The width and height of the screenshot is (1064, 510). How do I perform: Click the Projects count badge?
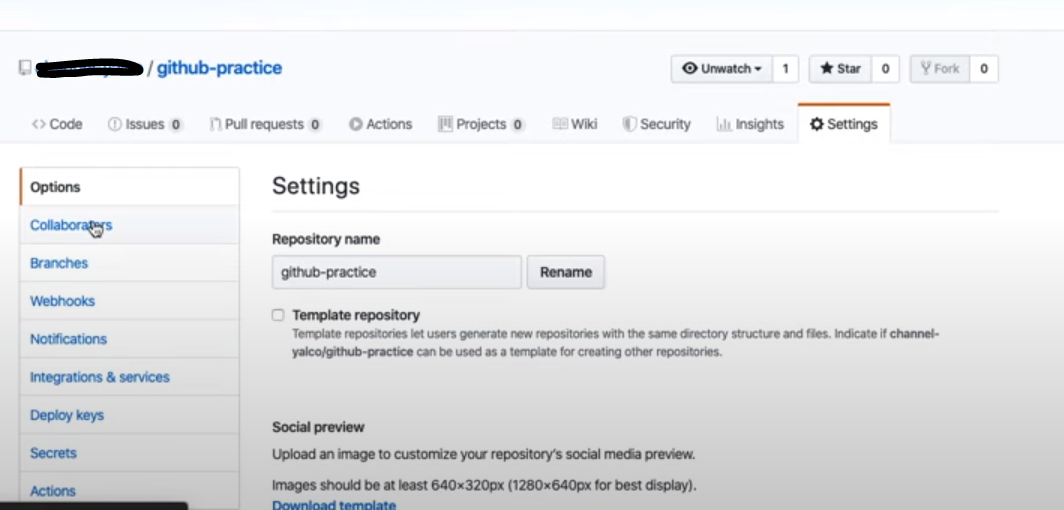point(517,125)
